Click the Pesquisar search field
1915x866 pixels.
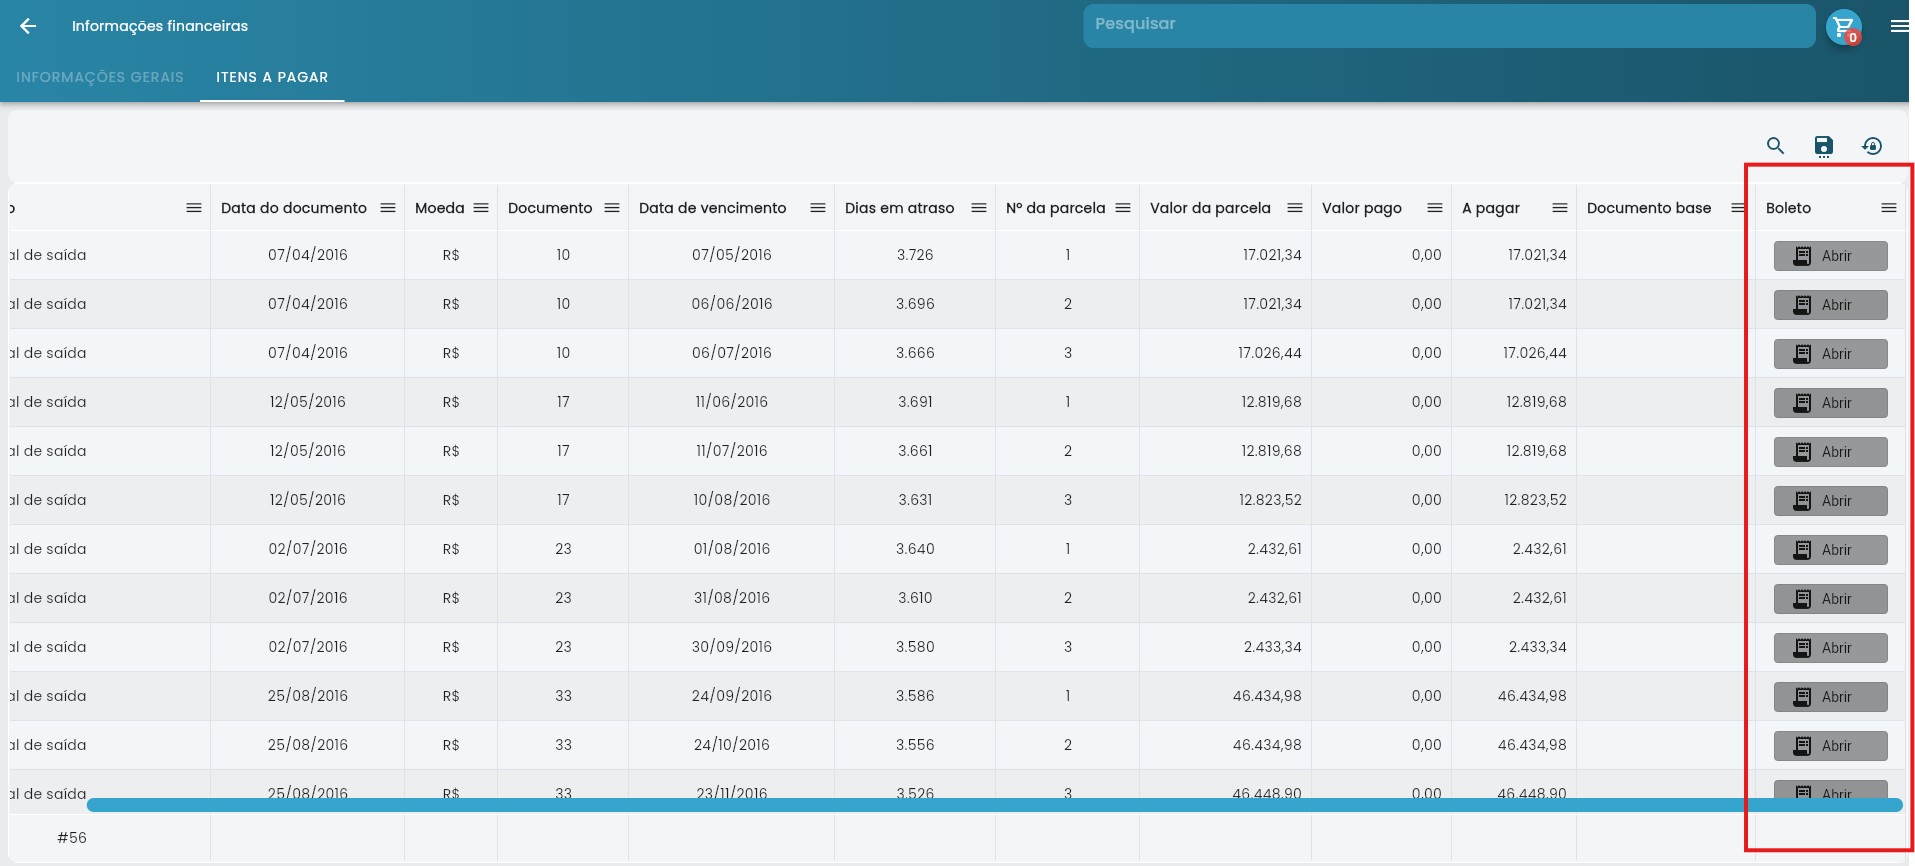point(1449,25)
